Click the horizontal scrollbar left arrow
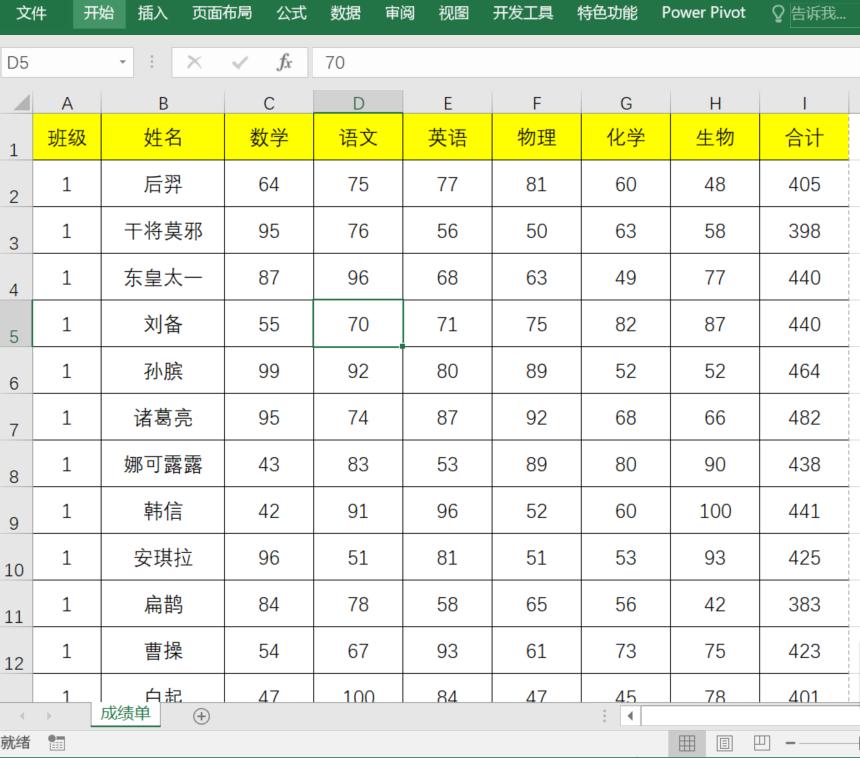This screenshot has width=860, height=758. pos(629,716)
